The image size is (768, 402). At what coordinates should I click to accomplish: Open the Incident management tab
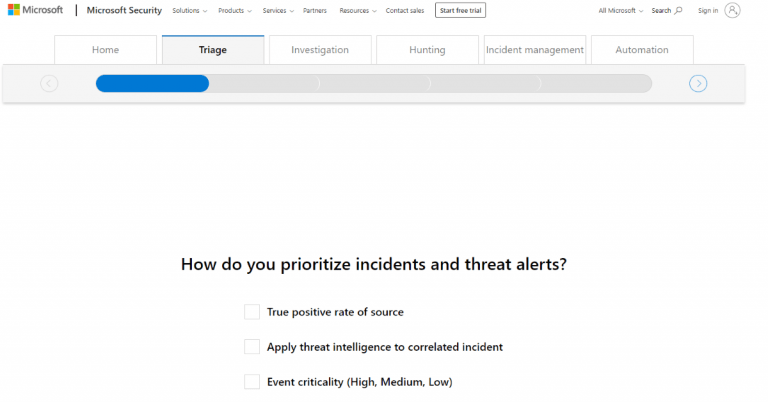pos(534,50)
